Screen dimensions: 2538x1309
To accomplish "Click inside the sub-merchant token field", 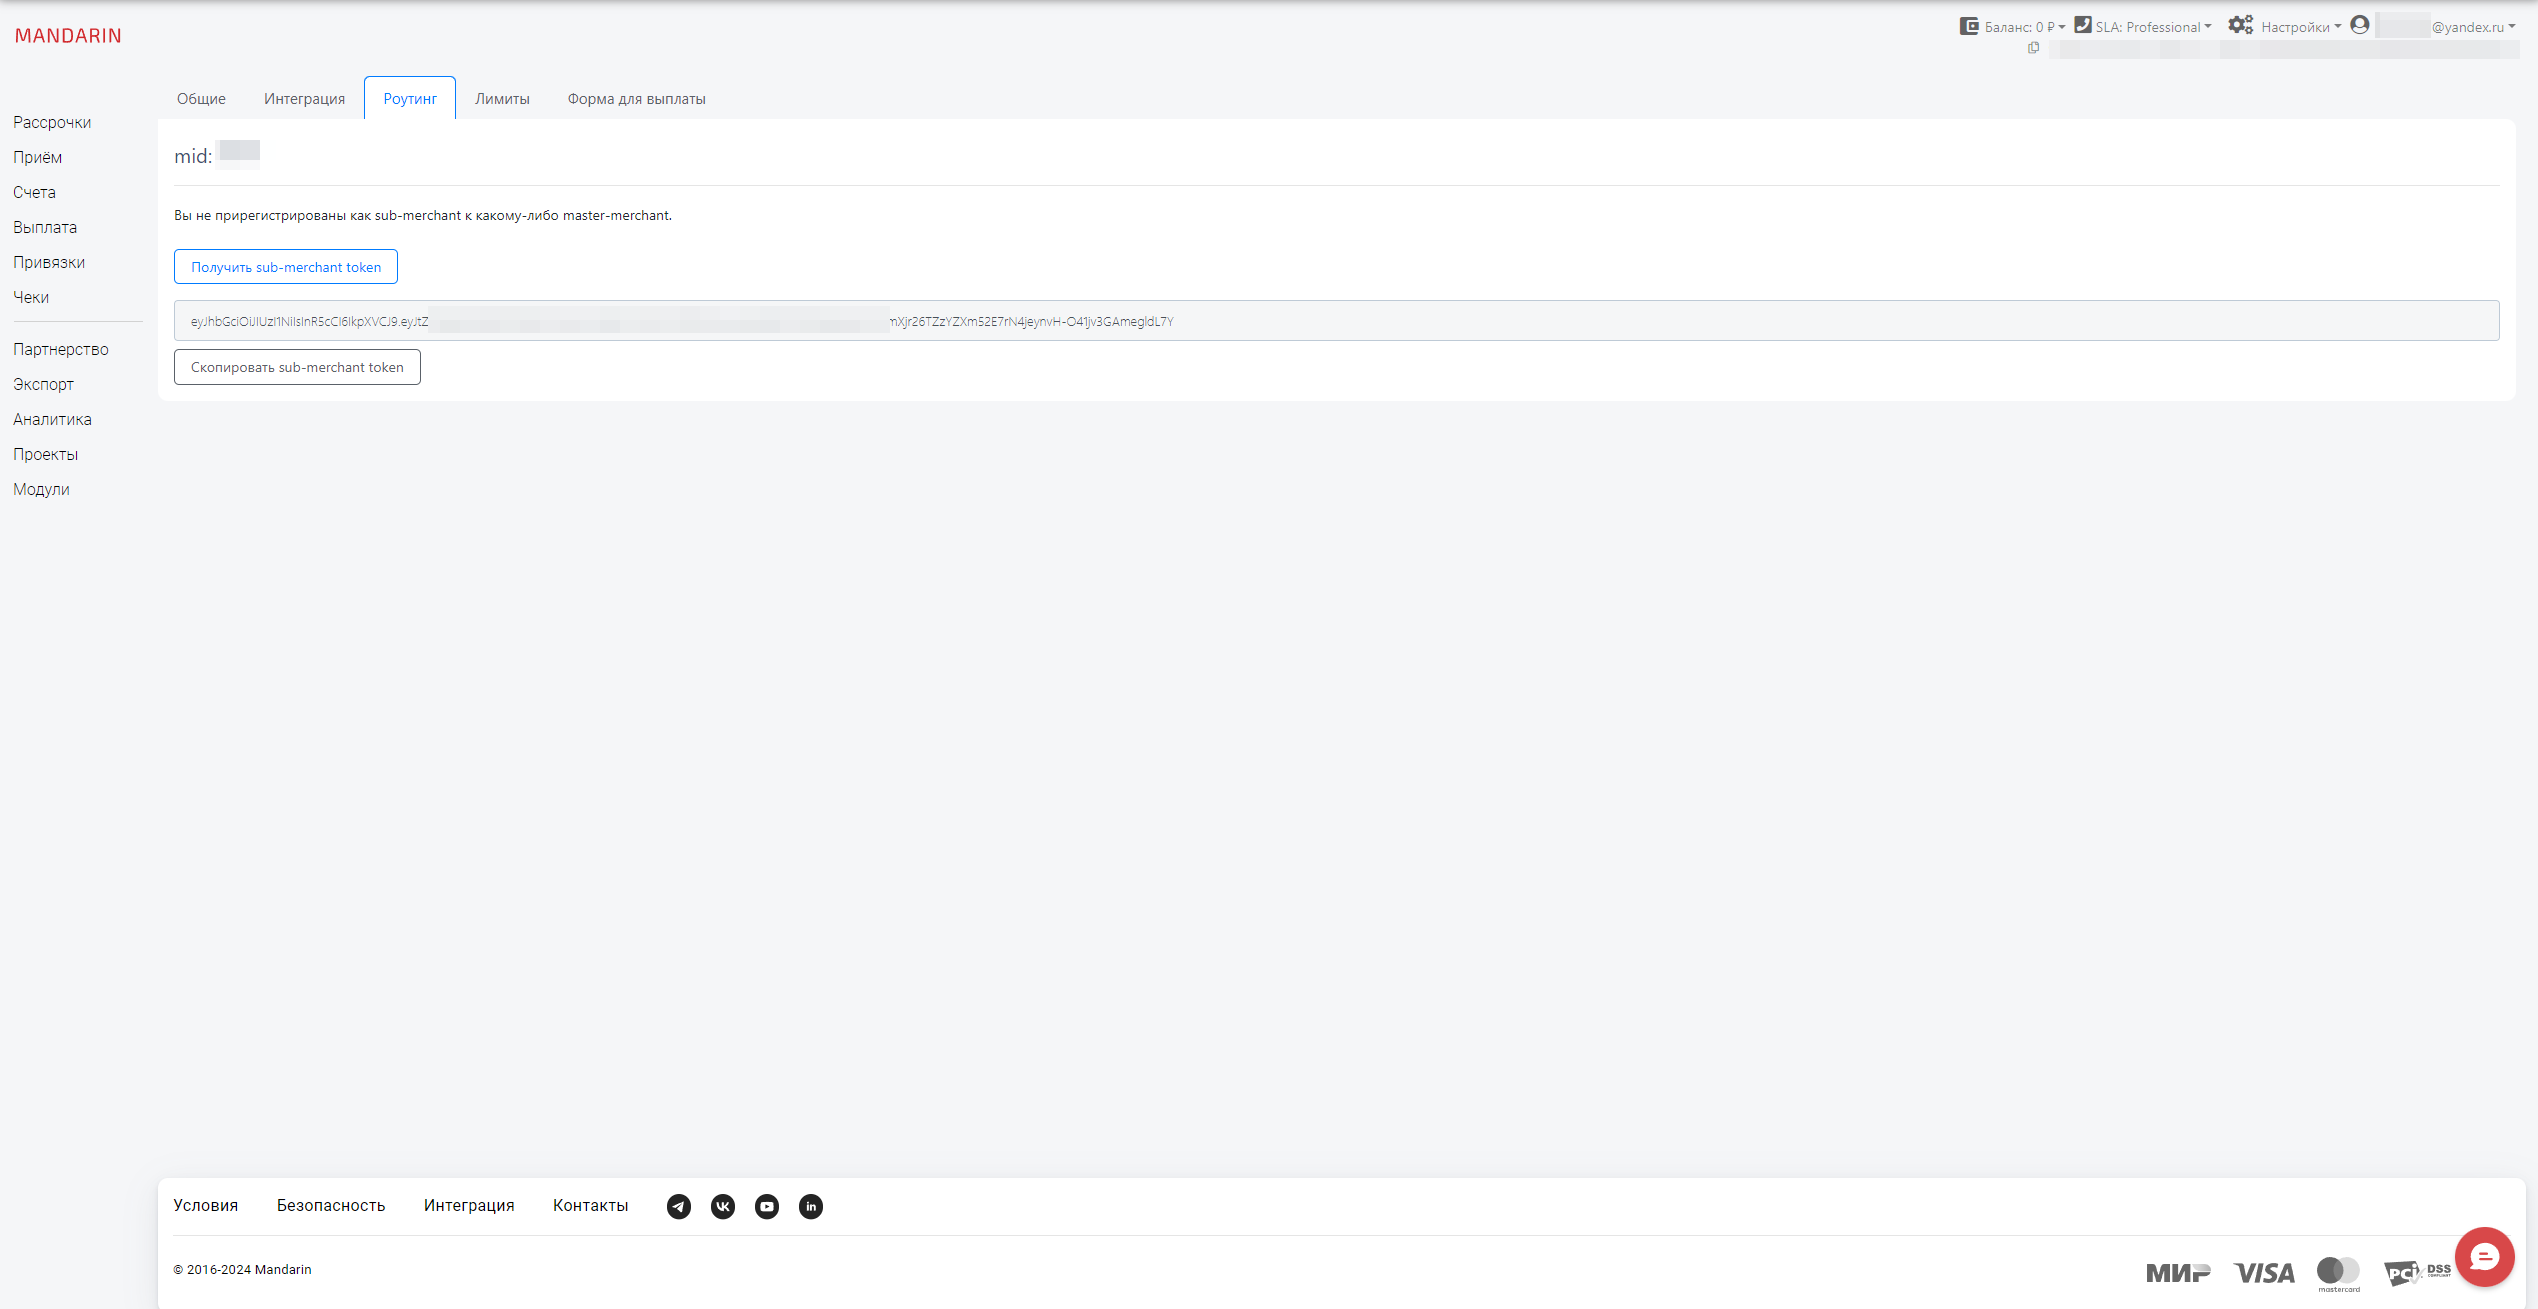I will (1336, 321).
